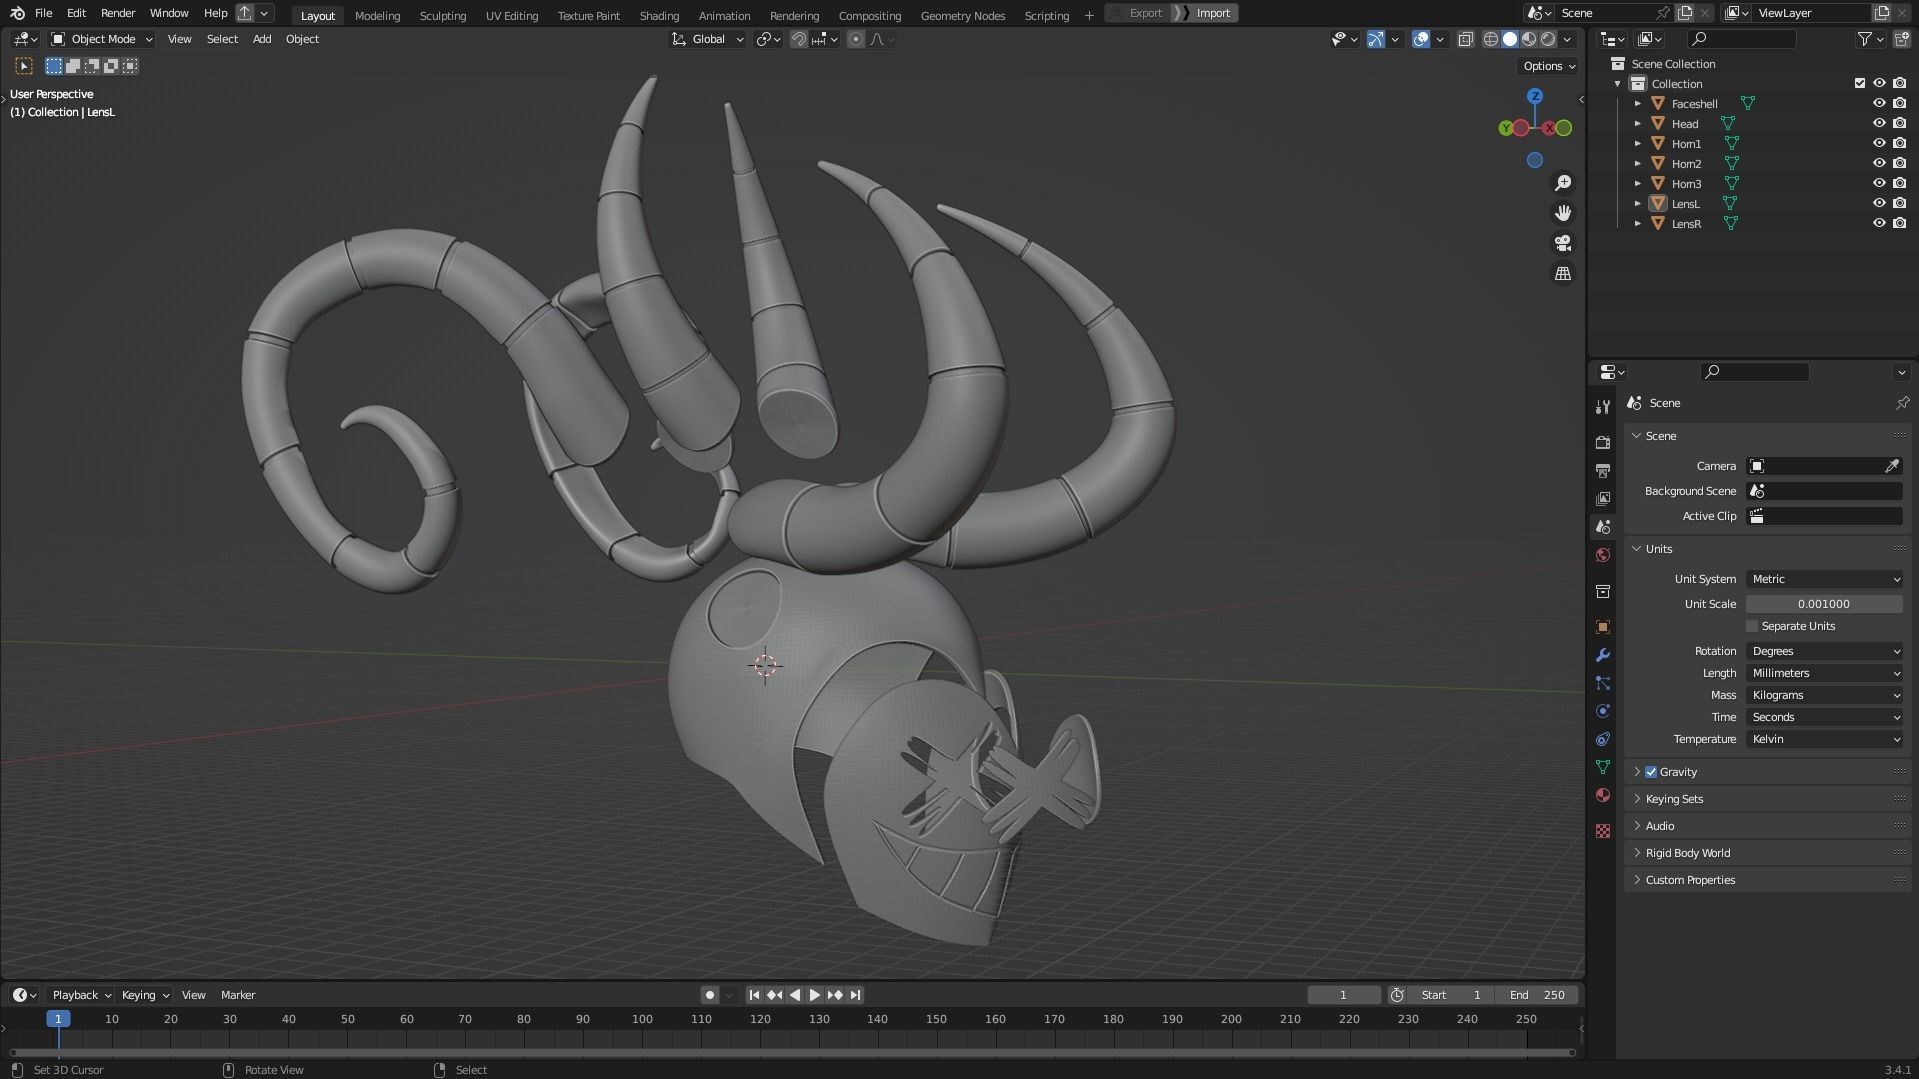Toggle camera view icon in viewport

click(1563, 243)
